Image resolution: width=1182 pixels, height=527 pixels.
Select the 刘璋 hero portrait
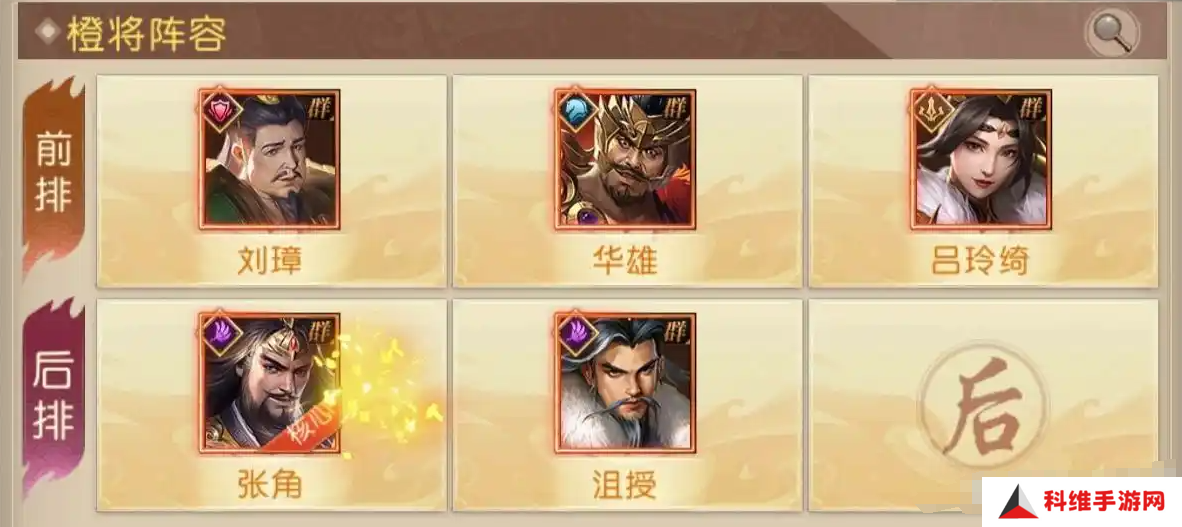(269, 159)
